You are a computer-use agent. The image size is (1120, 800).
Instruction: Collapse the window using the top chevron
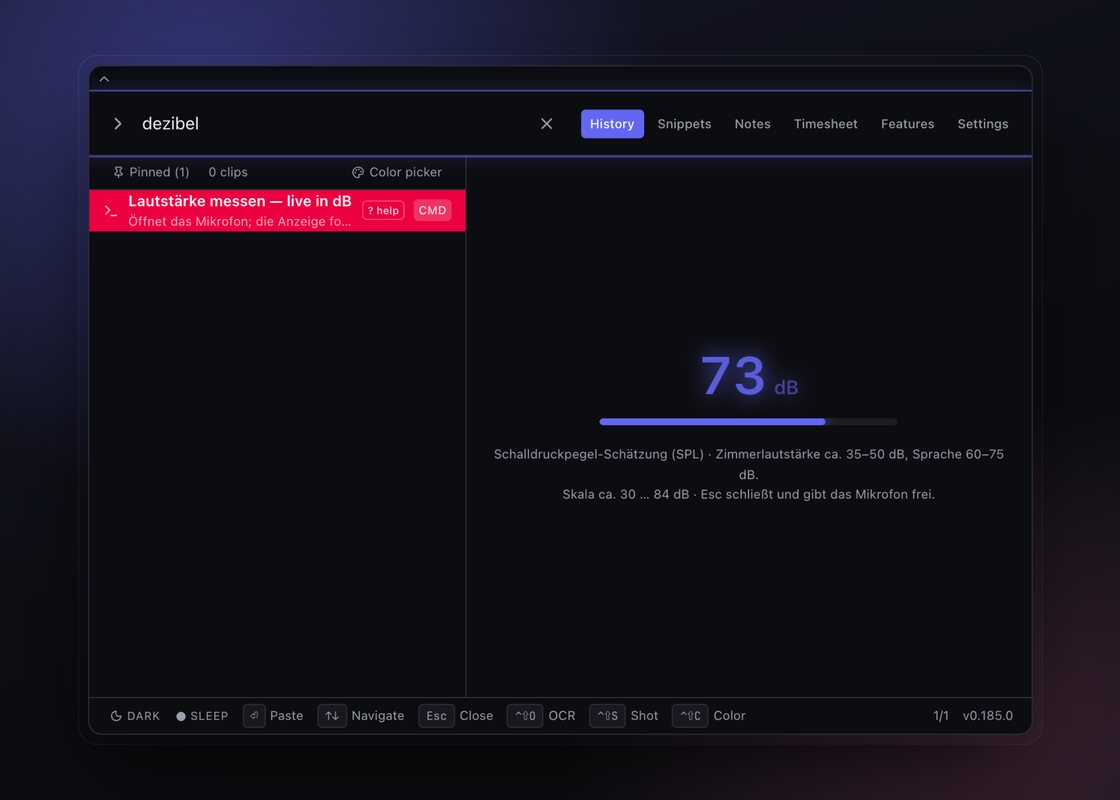tap(104, 79)
